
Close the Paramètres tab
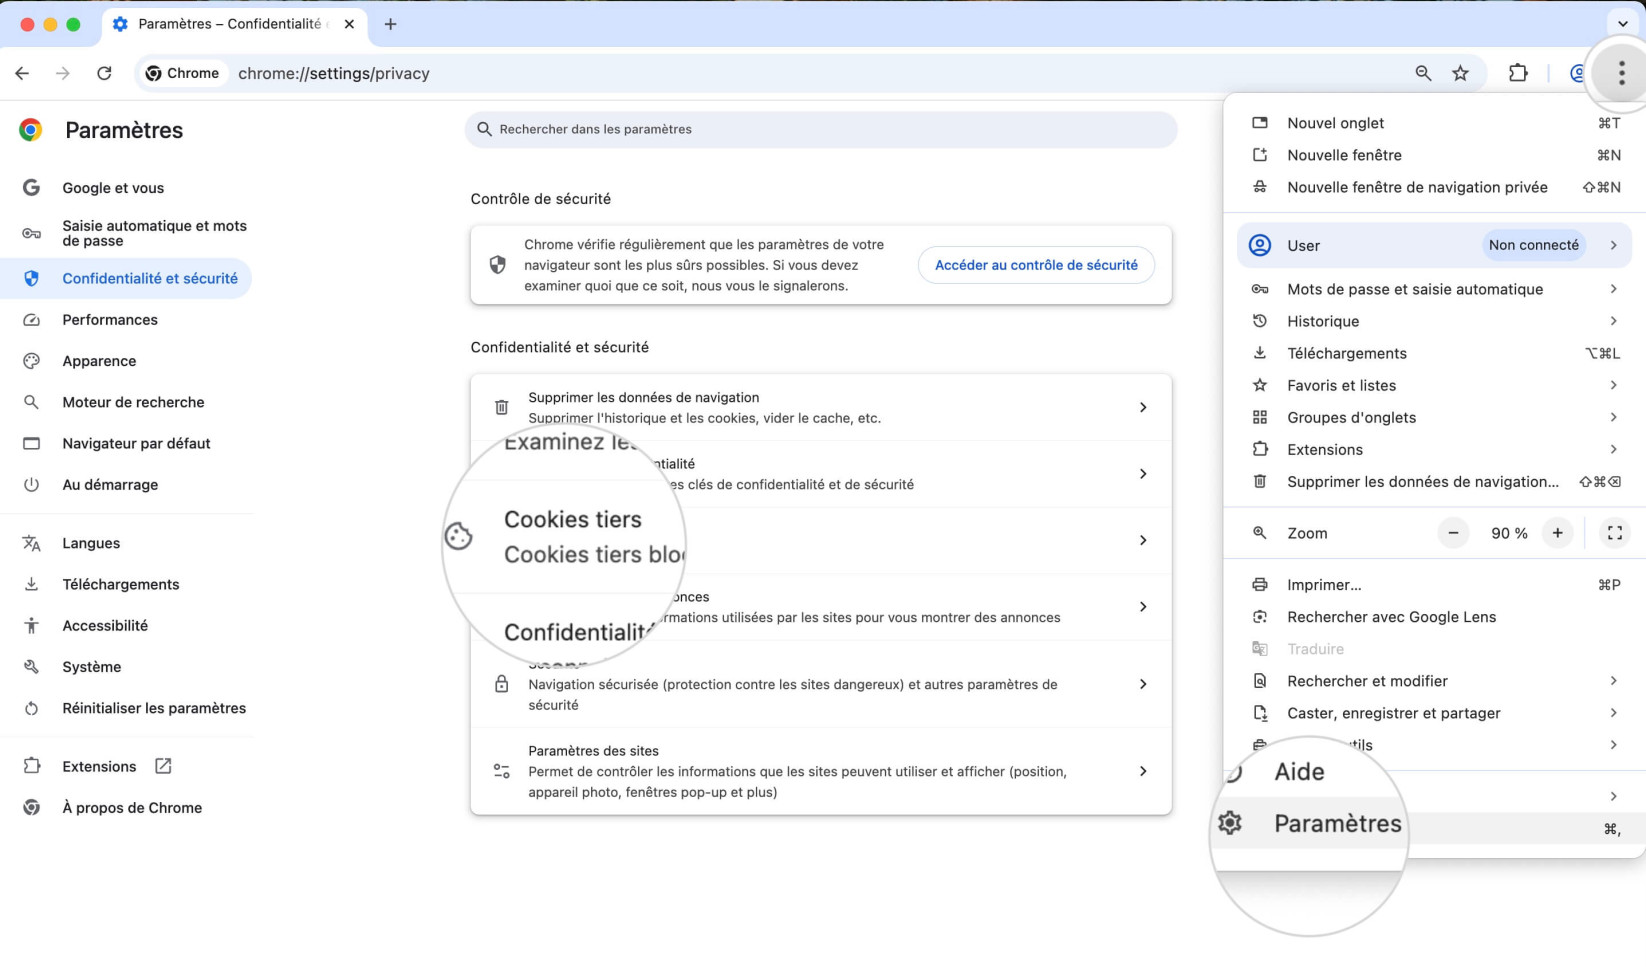[x=349, y=24]
